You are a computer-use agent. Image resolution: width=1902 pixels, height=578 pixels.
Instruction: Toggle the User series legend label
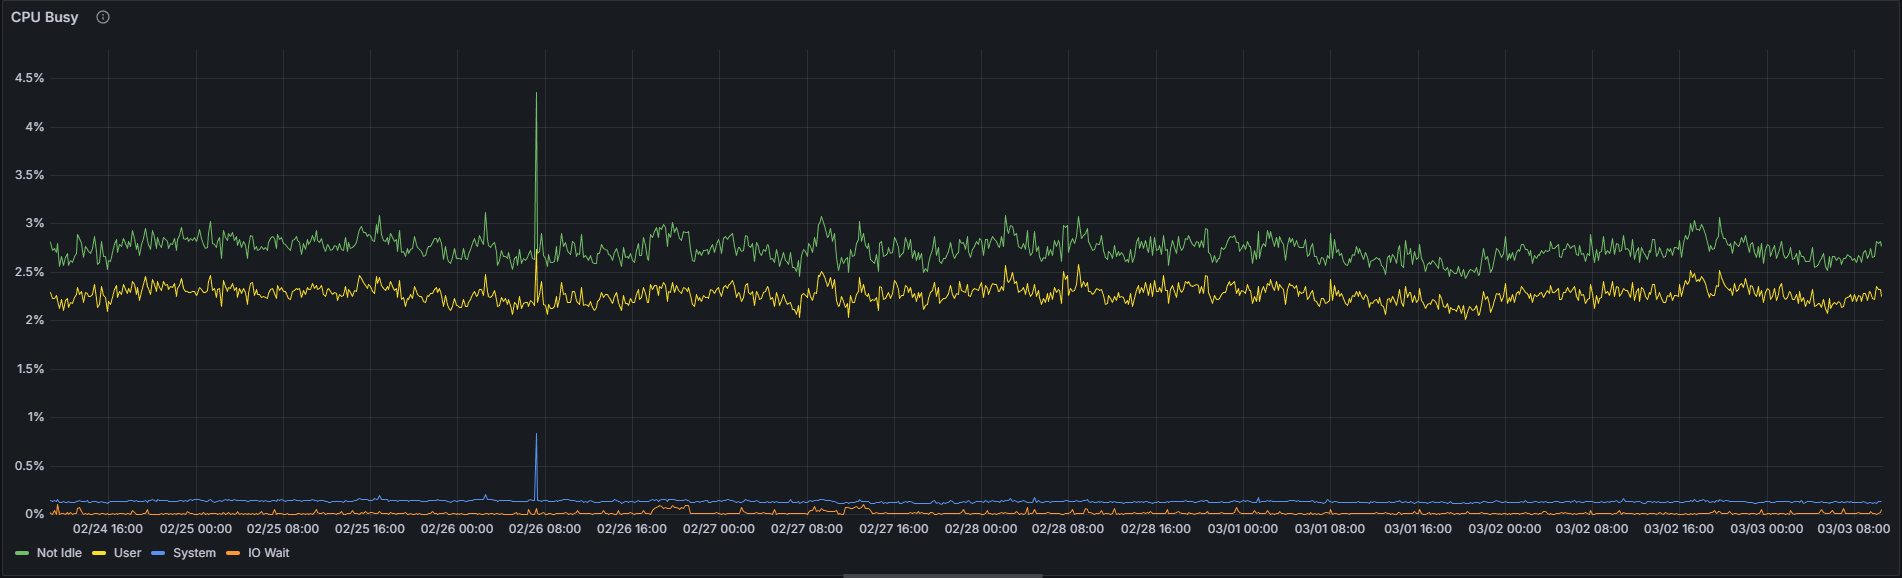(127, 553)
